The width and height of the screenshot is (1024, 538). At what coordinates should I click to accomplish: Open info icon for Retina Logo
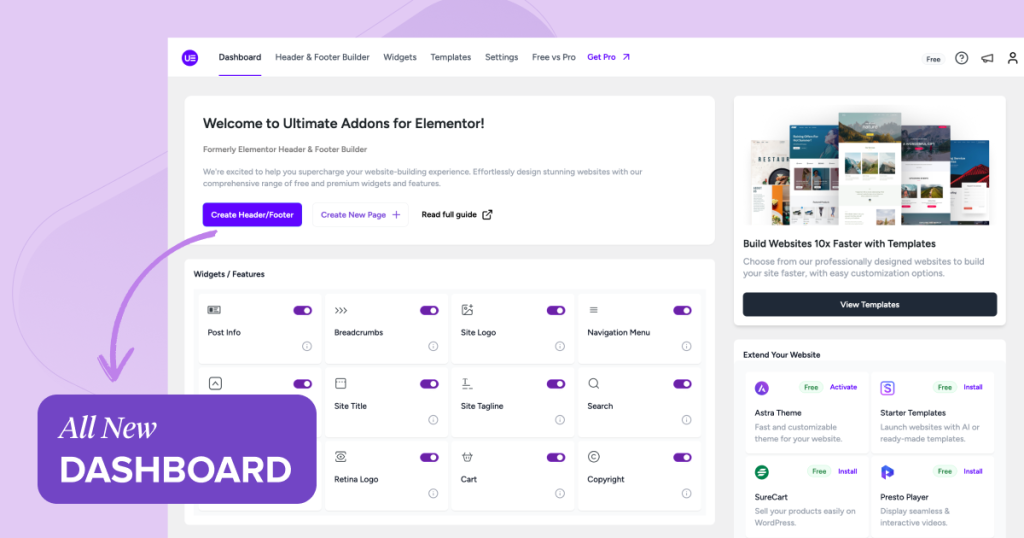point(433,494)
